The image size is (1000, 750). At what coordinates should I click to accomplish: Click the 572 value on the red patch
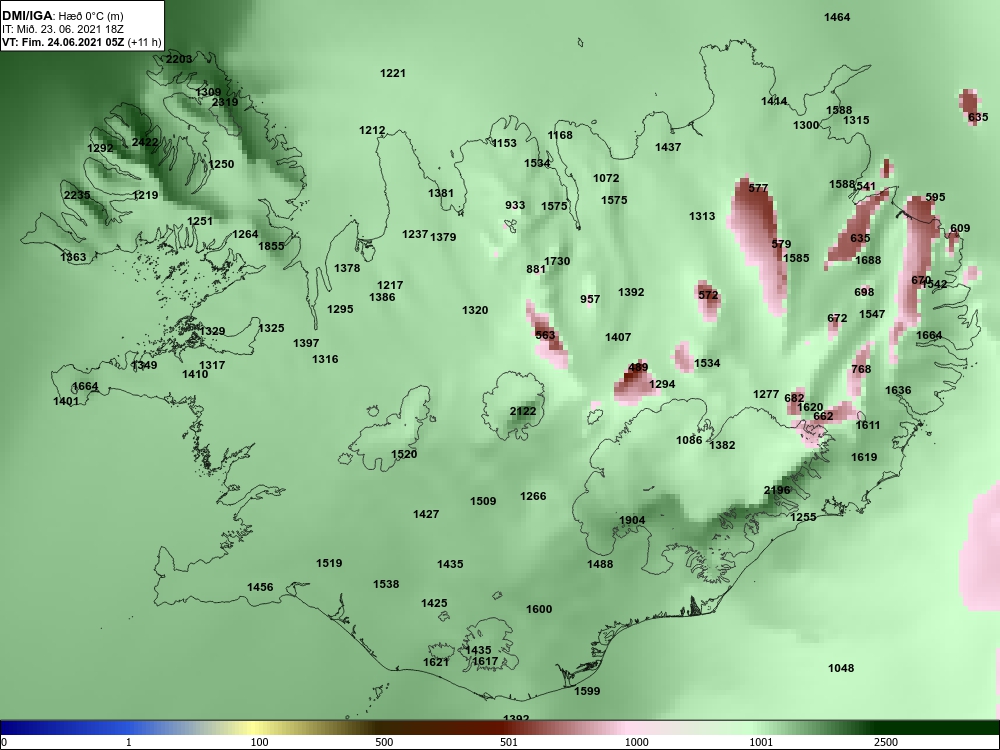[708, 295]
